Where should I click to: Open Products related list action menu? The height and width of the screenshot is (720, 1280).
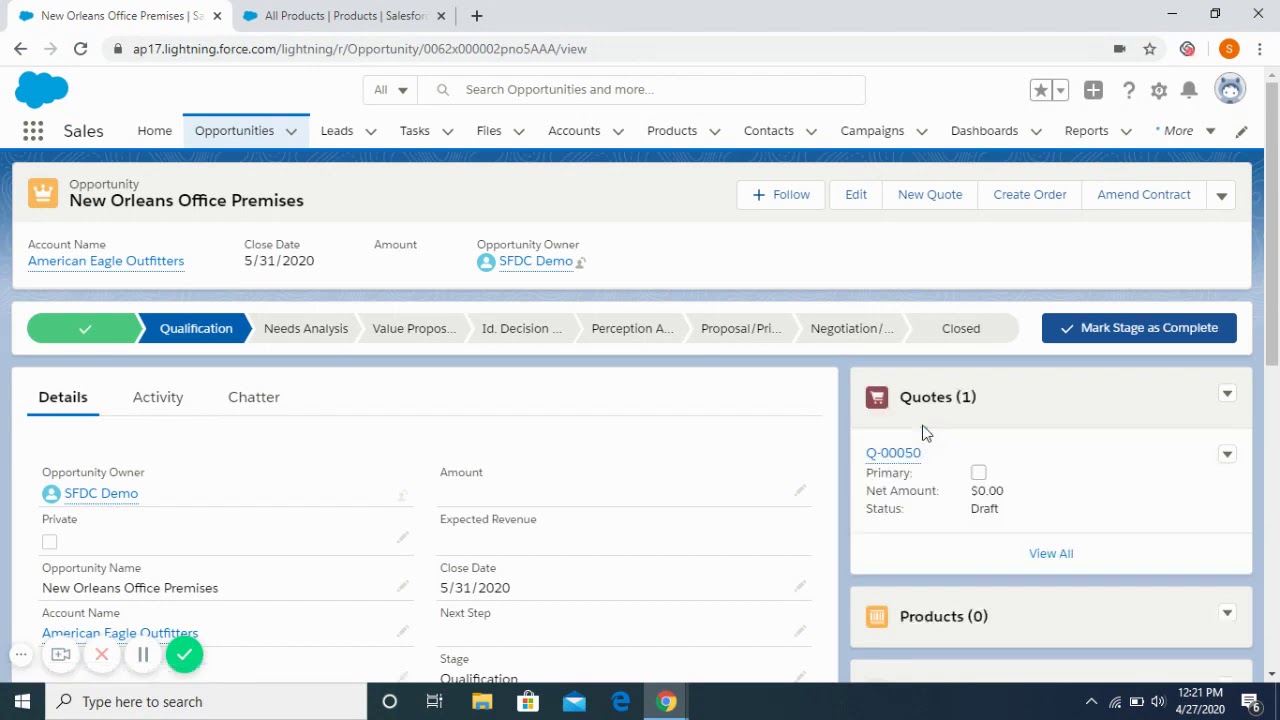[x=1227, y=613]
